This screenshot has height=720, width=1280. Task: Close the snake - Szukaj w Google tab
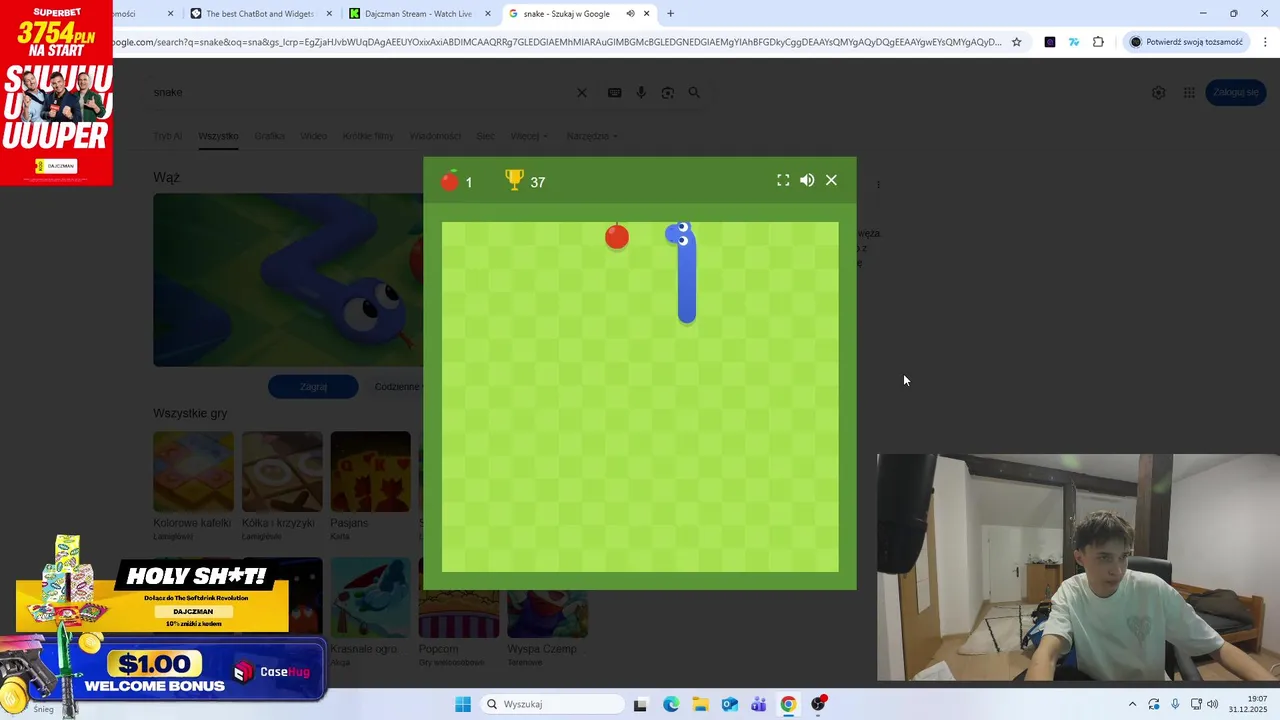point(647,14)
